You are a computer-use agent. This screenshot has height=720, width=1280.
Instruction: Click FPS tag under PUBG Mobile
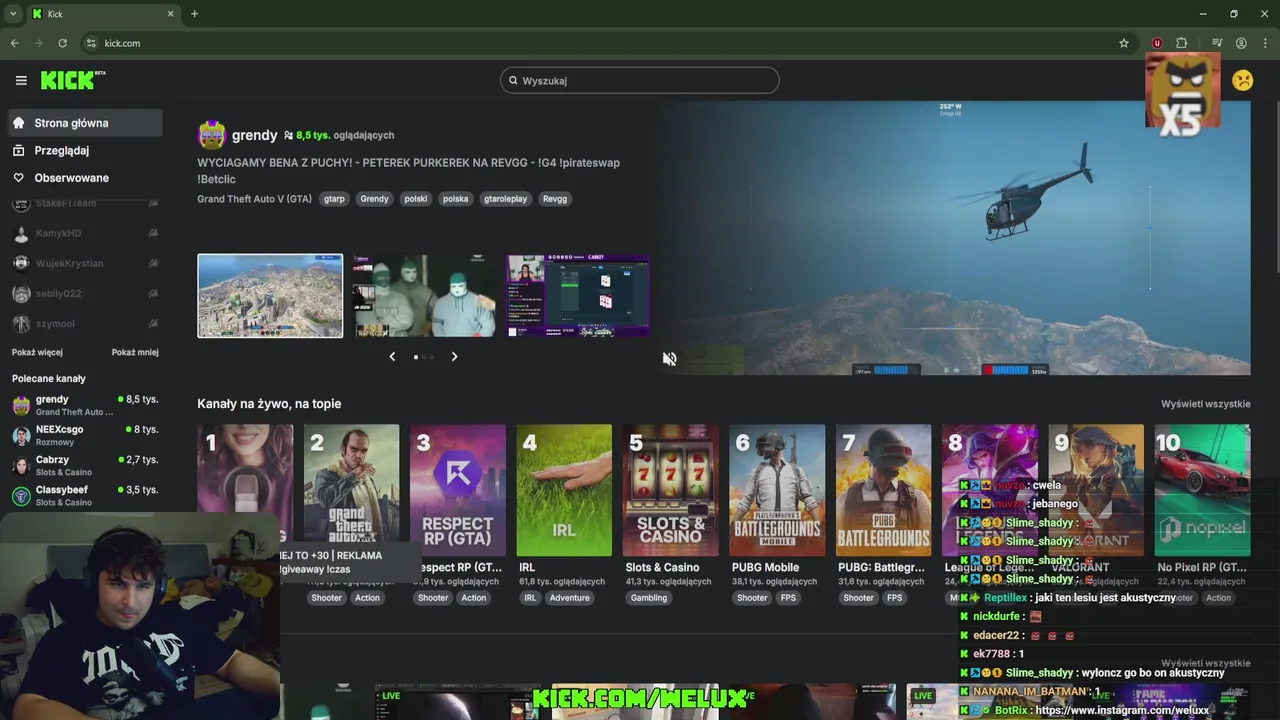[x=788, y=598]
